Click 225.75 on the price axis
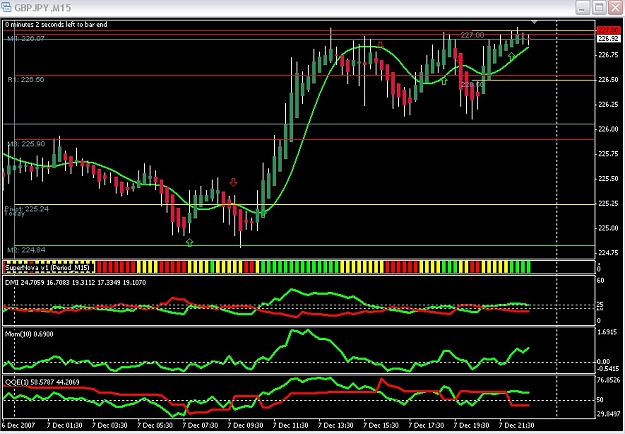625x434 pixels. (x=608, y=154)
